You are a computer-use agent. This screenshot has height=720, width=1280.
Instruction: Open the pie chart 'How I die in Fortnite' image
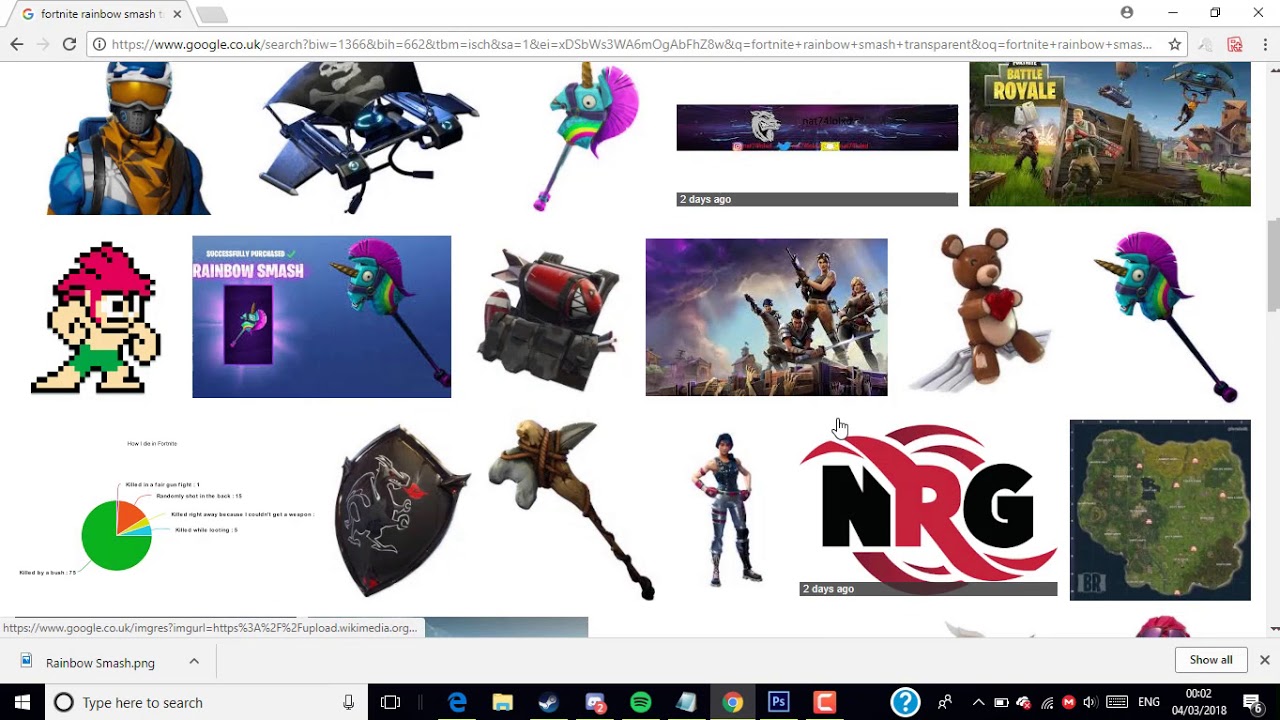pos(166,510)
